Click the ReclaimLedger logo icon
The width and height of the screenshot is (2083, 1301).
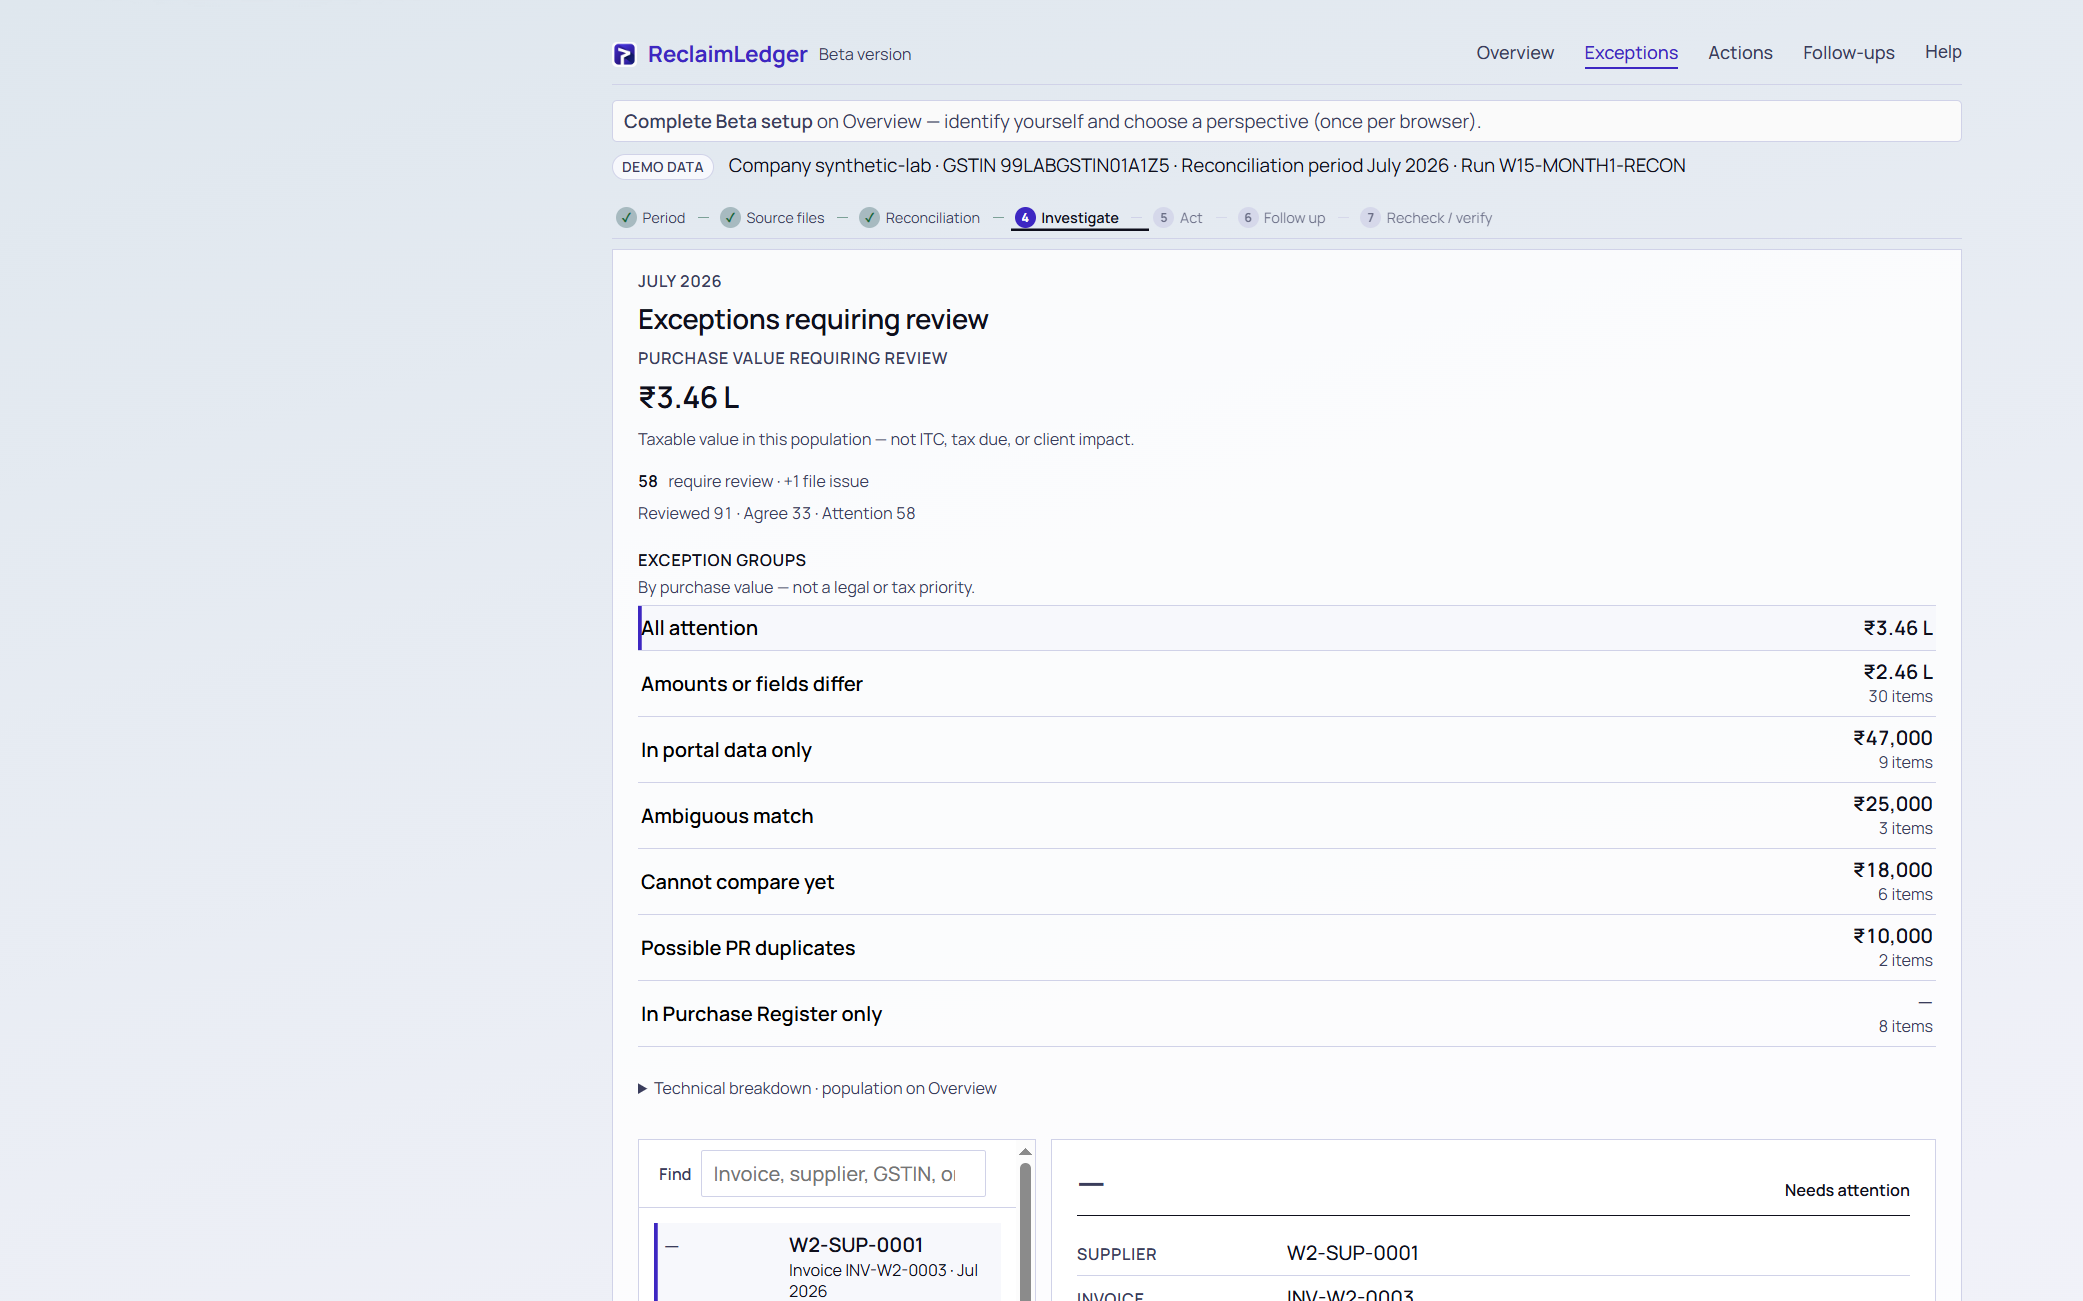coord(624,54)
